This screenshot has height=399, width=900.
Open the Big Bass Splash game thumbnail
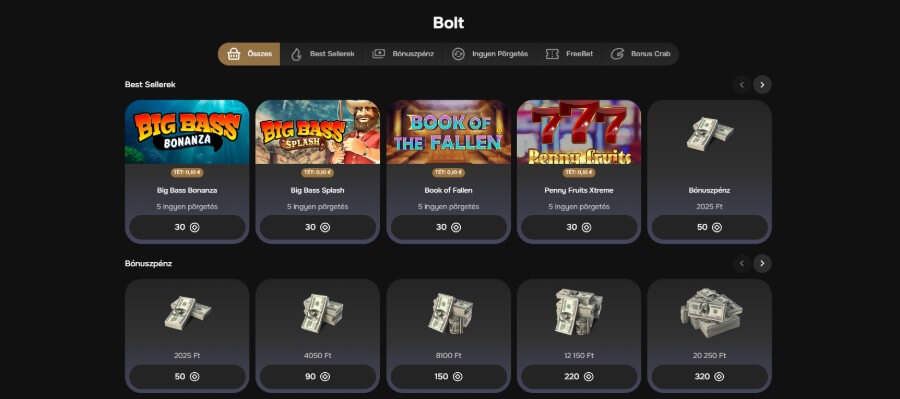(317, 132)
